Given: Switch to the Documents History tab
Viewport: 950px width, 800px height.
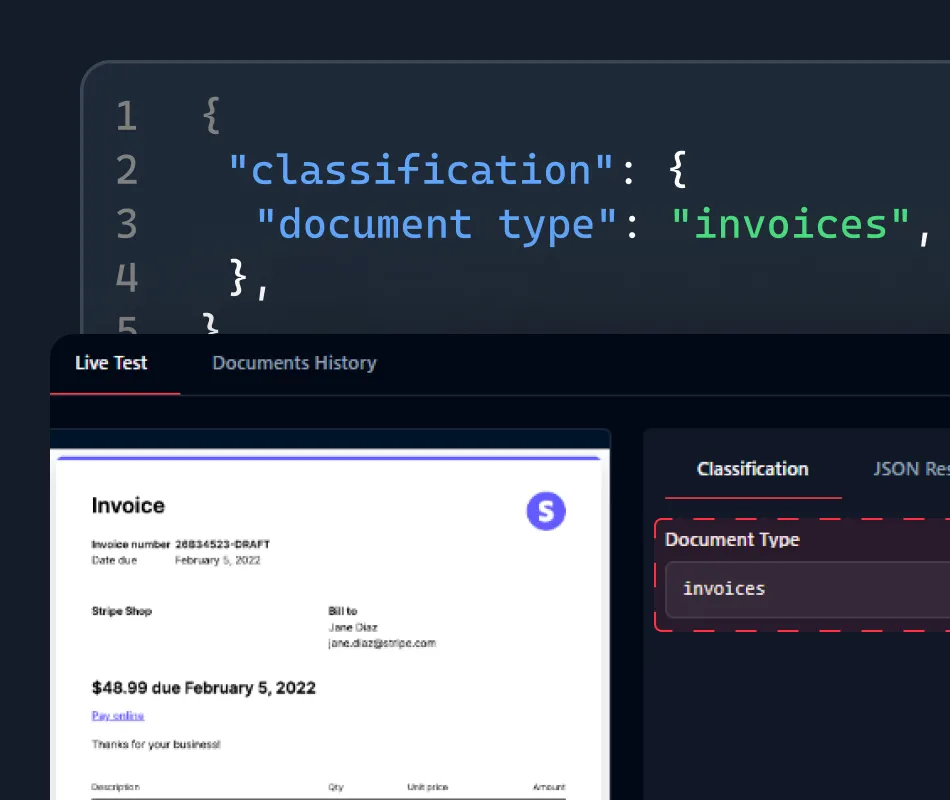Looking at the screenshot, I should coord(294,363).
